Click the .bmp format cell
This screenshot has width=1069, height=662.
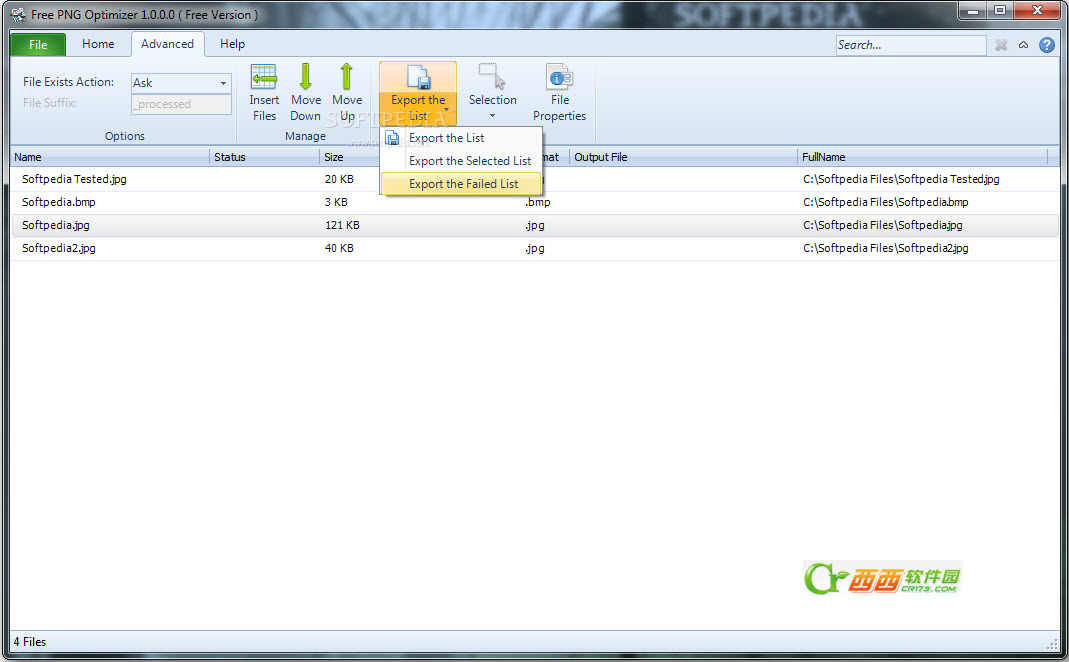tap(538, 202)
